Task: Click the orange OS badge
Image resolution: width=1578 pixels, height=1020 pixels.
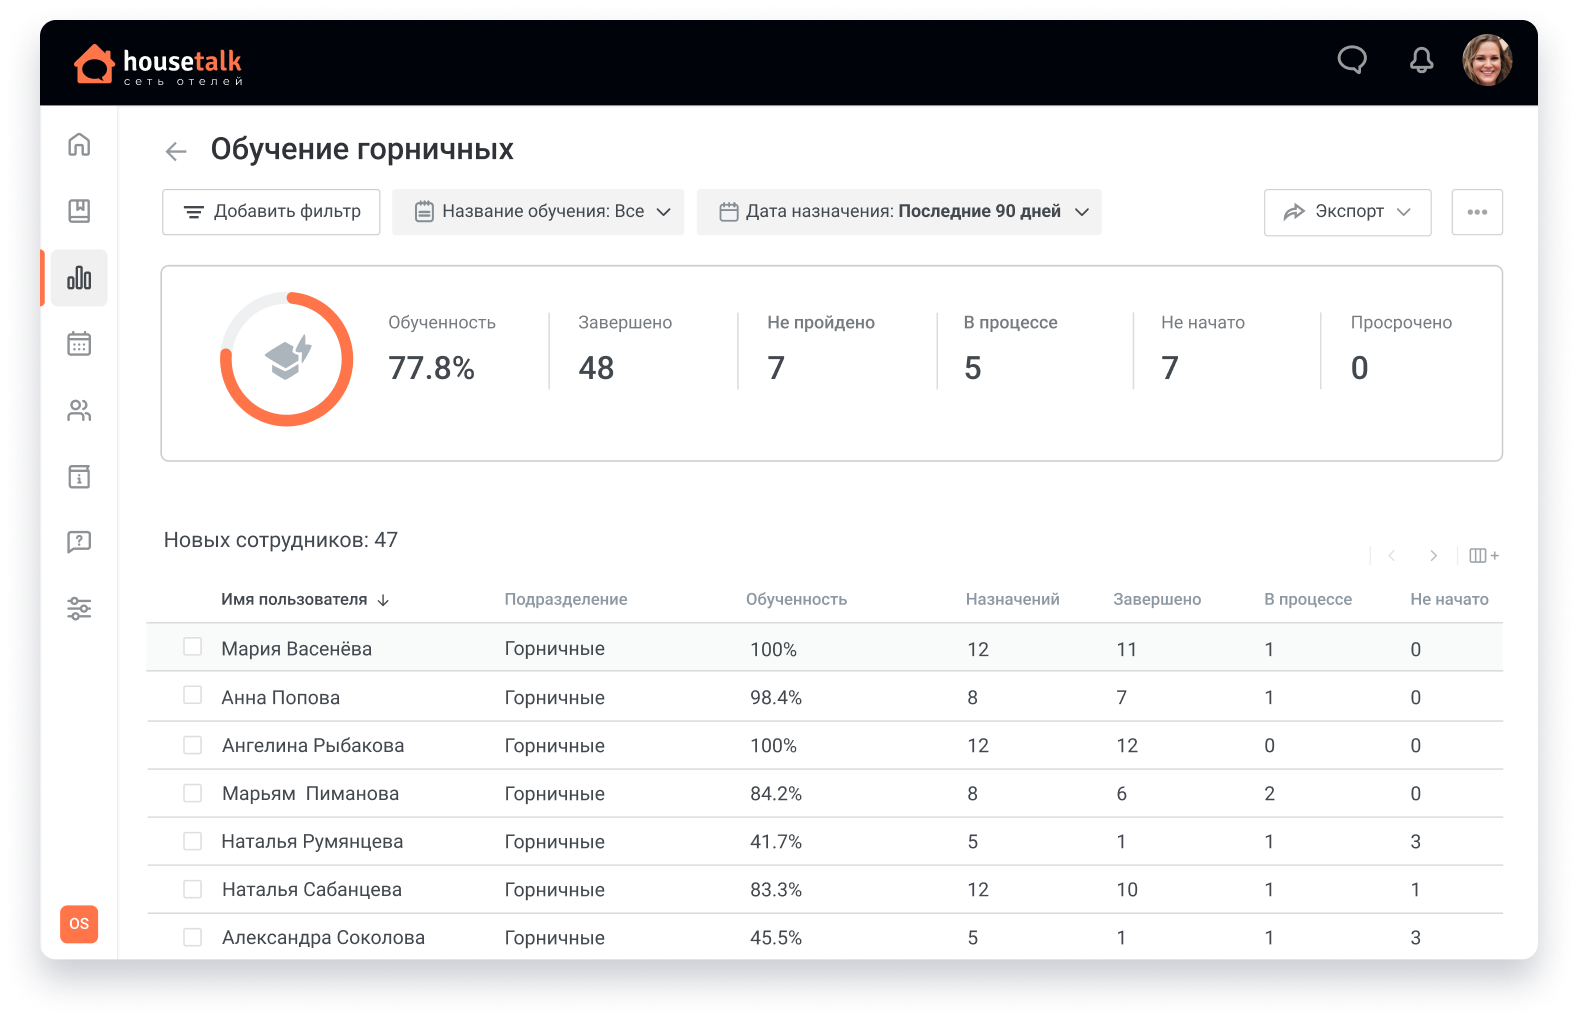Action: tap(79, 924)
